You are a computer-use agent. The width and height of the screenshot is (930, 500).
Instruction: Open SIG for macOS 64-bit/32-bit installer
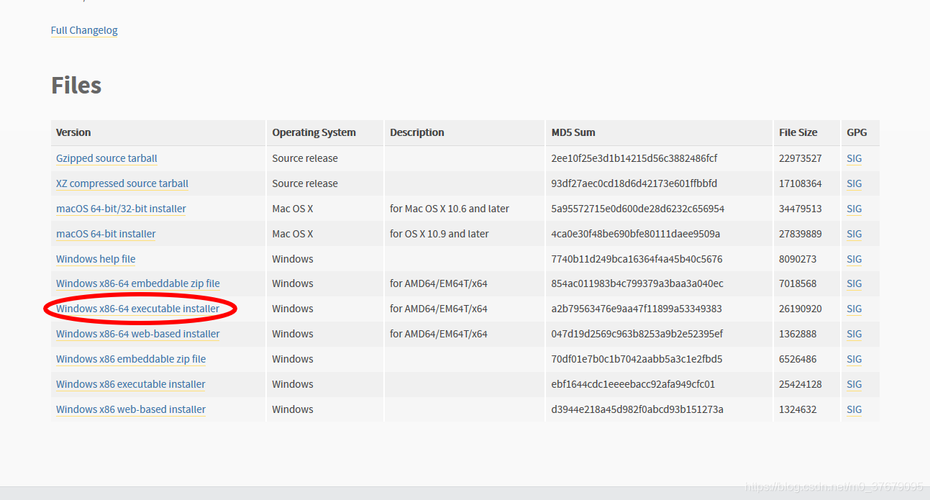854,209
